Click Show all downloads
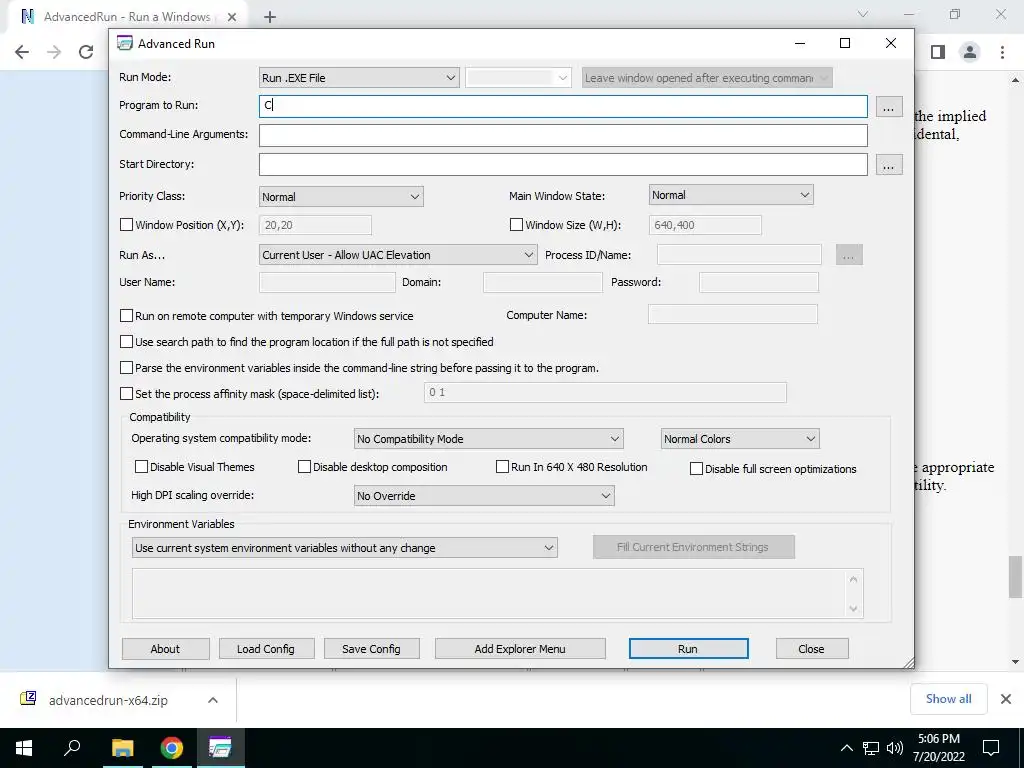 [948, 699]
